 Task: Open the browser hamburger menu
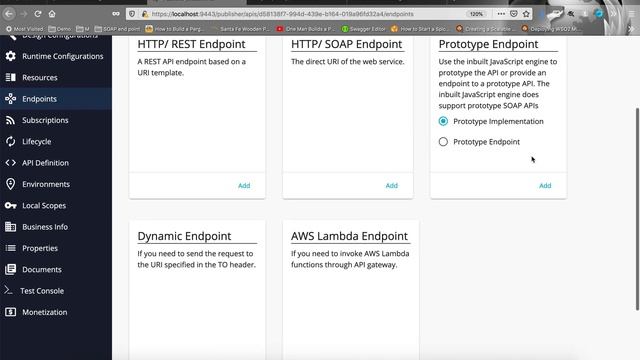coord(632,14)
